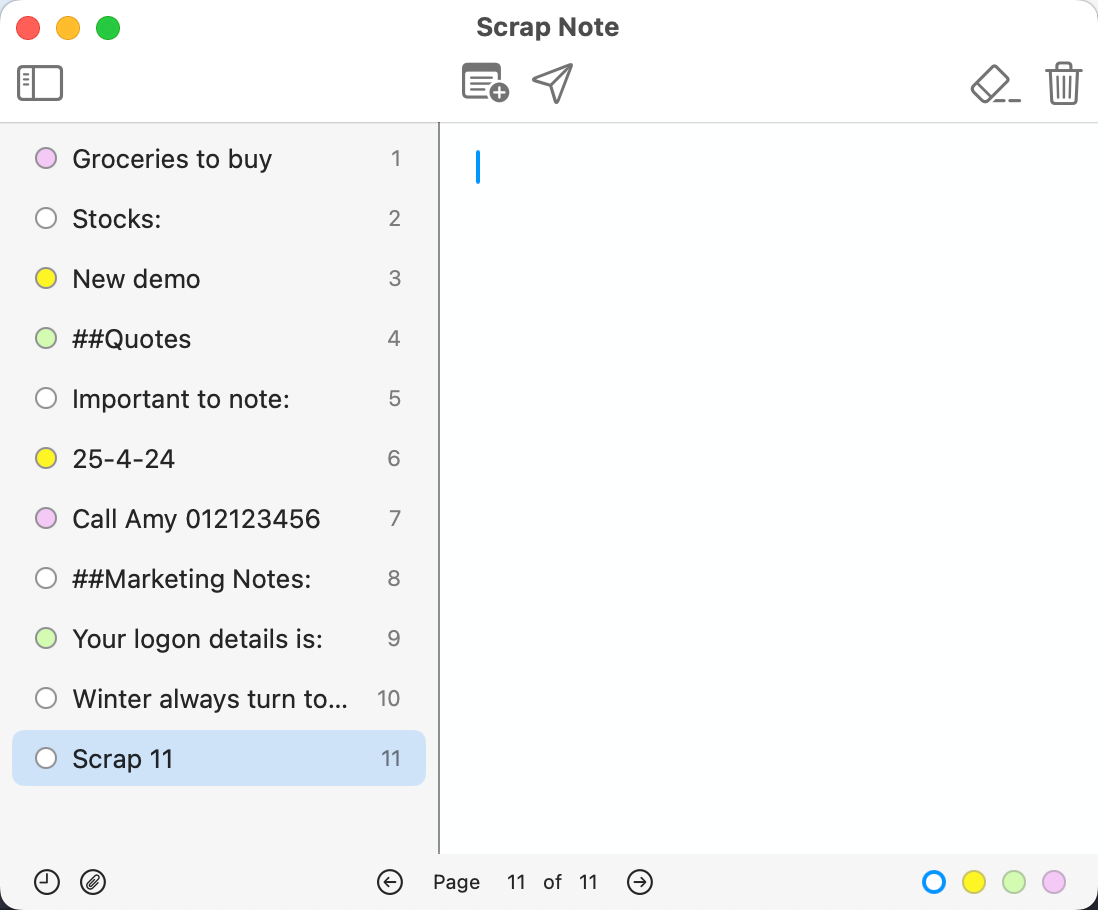This screenshot has width=1098, height=910.
Task: Click the current page number field
Action: [516, 882]
